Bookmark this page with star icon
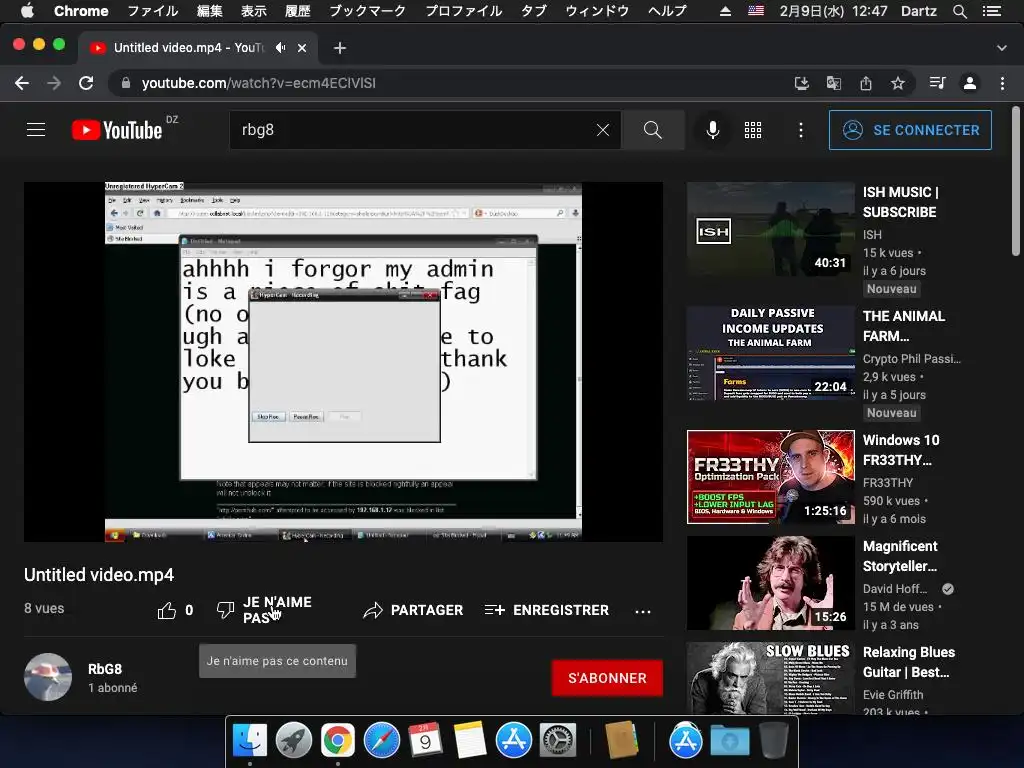This screenshot has height=768, width=1024. click(898, 83)
